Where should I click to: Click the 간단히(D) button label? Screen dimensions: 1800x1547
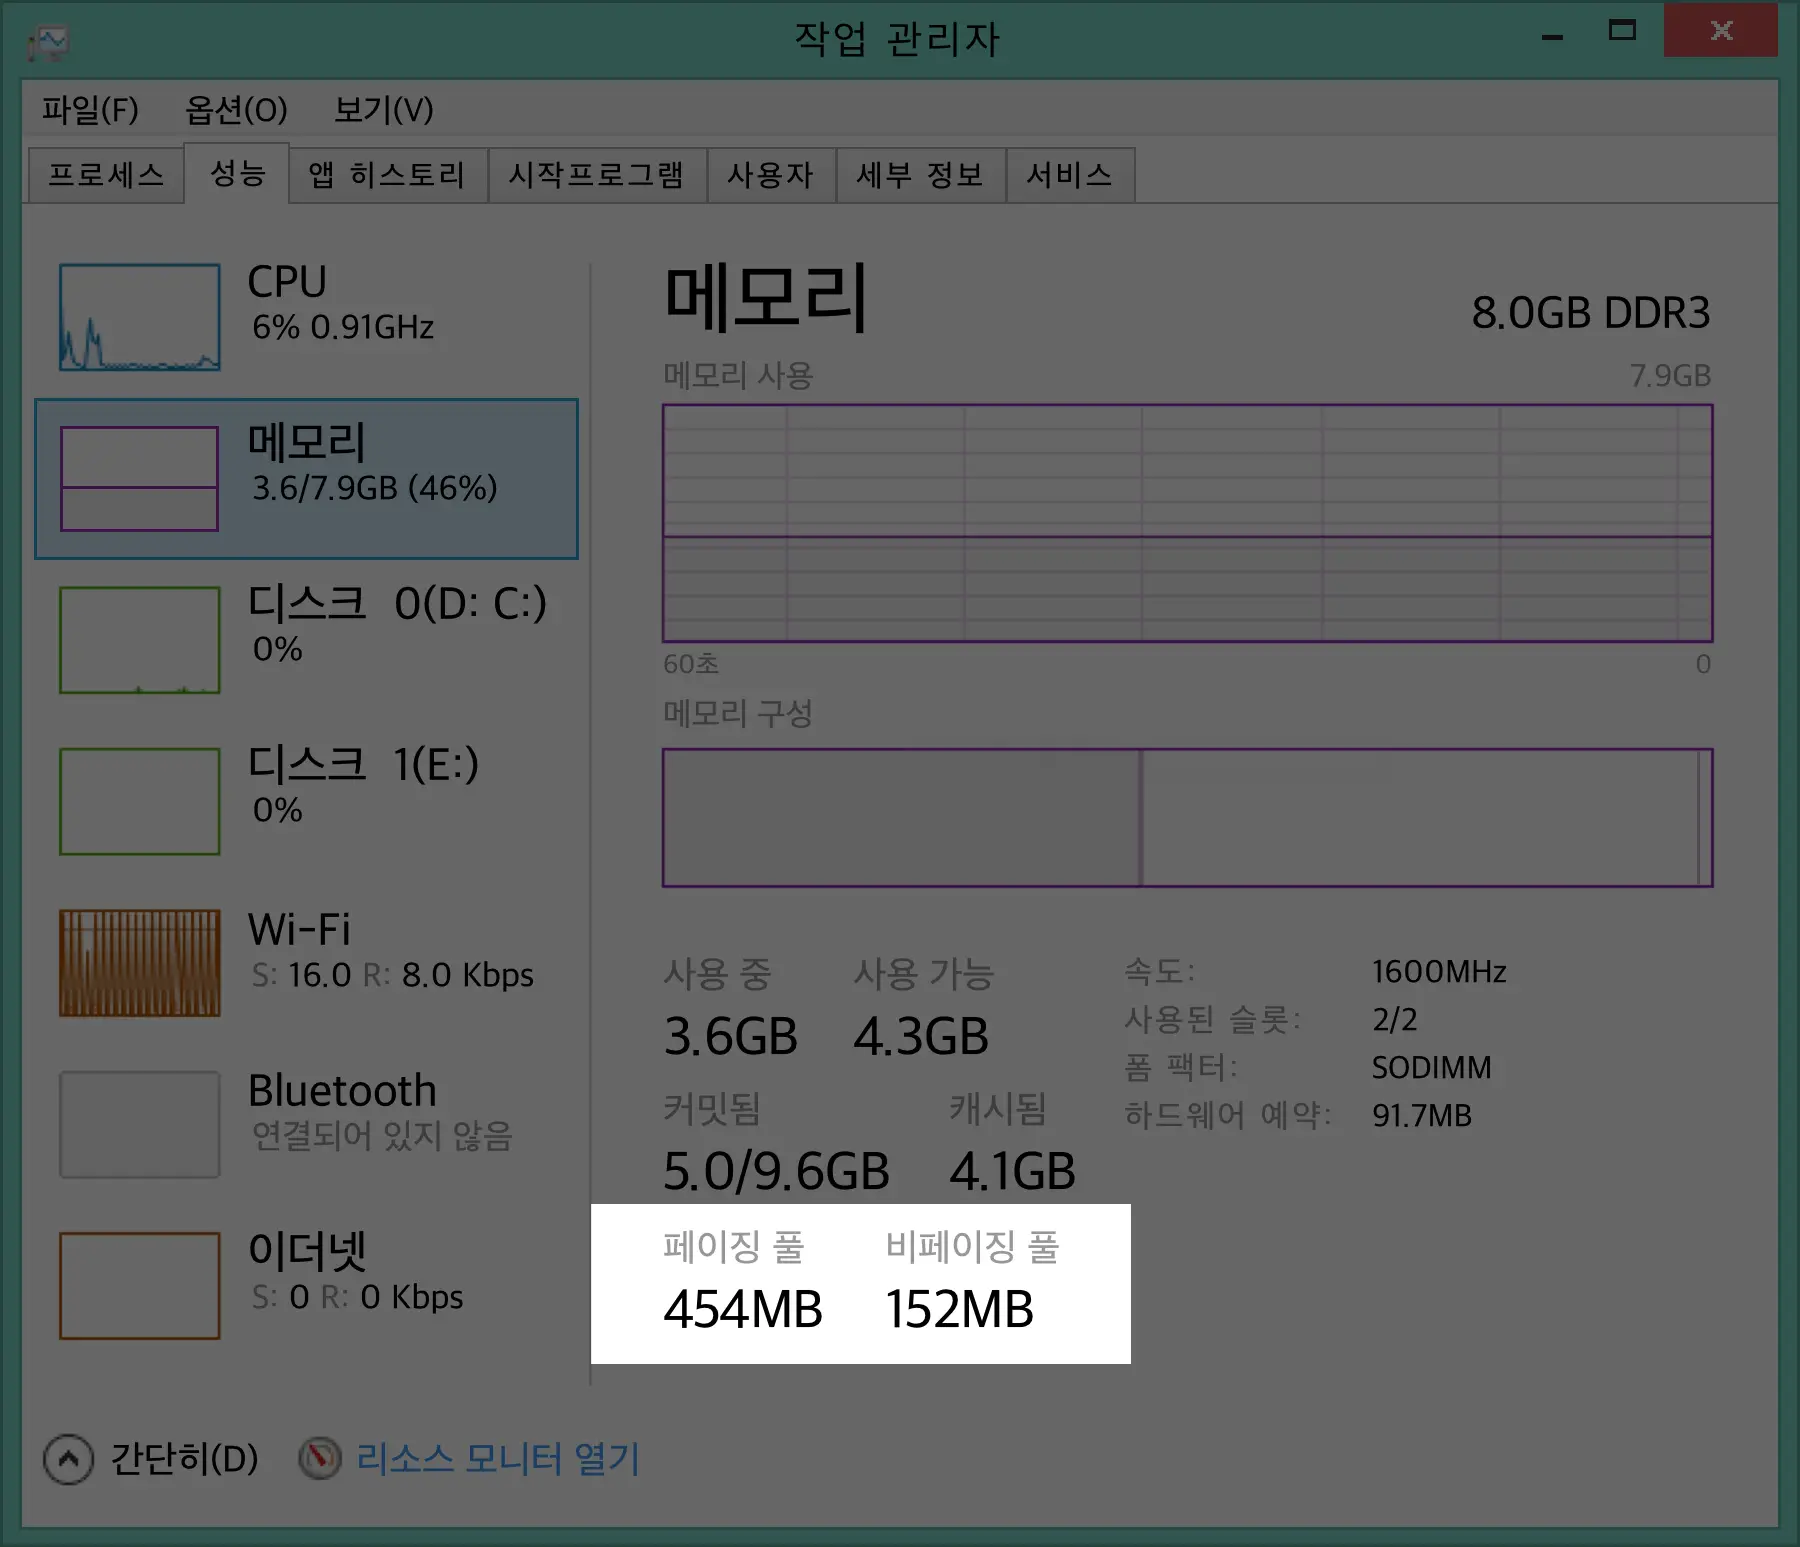pos(184,1459)
